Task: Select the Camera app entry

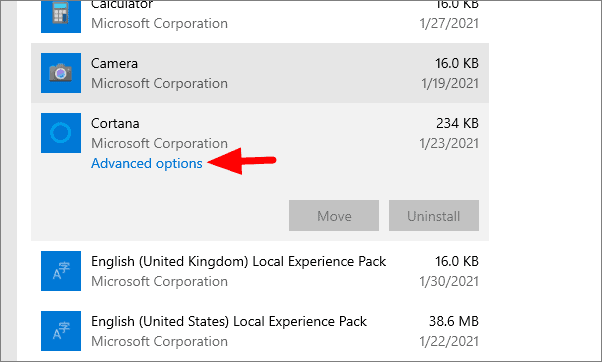Action: coord(260,73)
